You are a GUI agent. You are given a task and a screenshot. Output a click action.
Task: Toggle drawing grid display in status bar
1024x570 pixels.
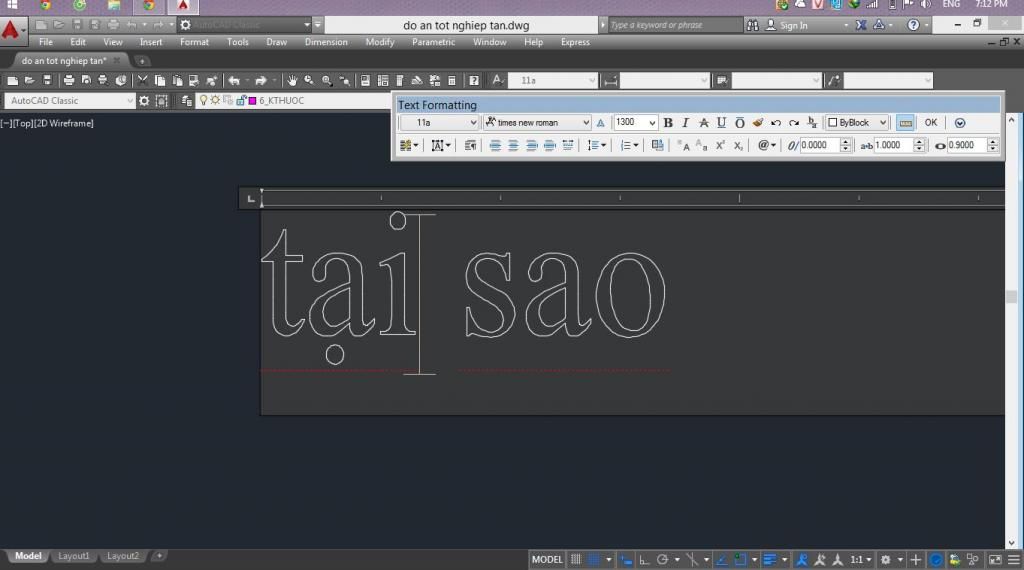(575, 560)
